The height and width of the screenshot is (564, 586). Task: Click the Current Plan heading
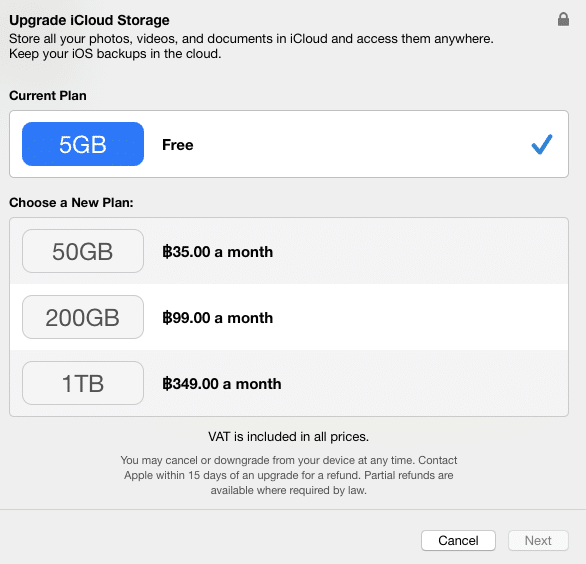(48, 96)
